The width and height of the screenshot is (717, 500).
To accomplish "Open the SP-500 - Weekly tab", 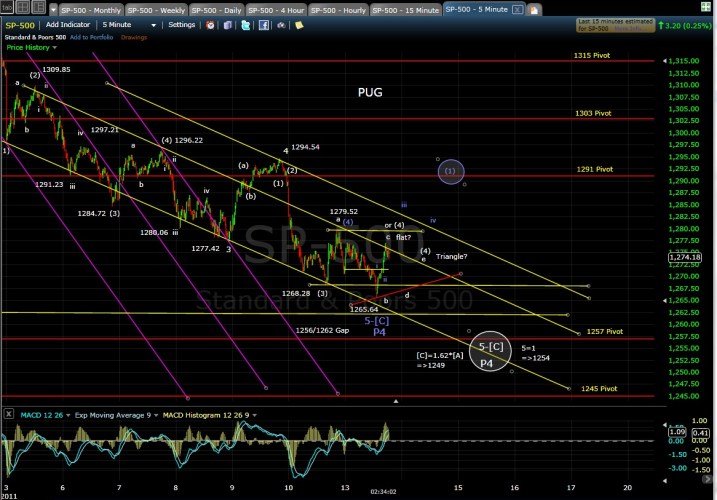I will (156, 10).
